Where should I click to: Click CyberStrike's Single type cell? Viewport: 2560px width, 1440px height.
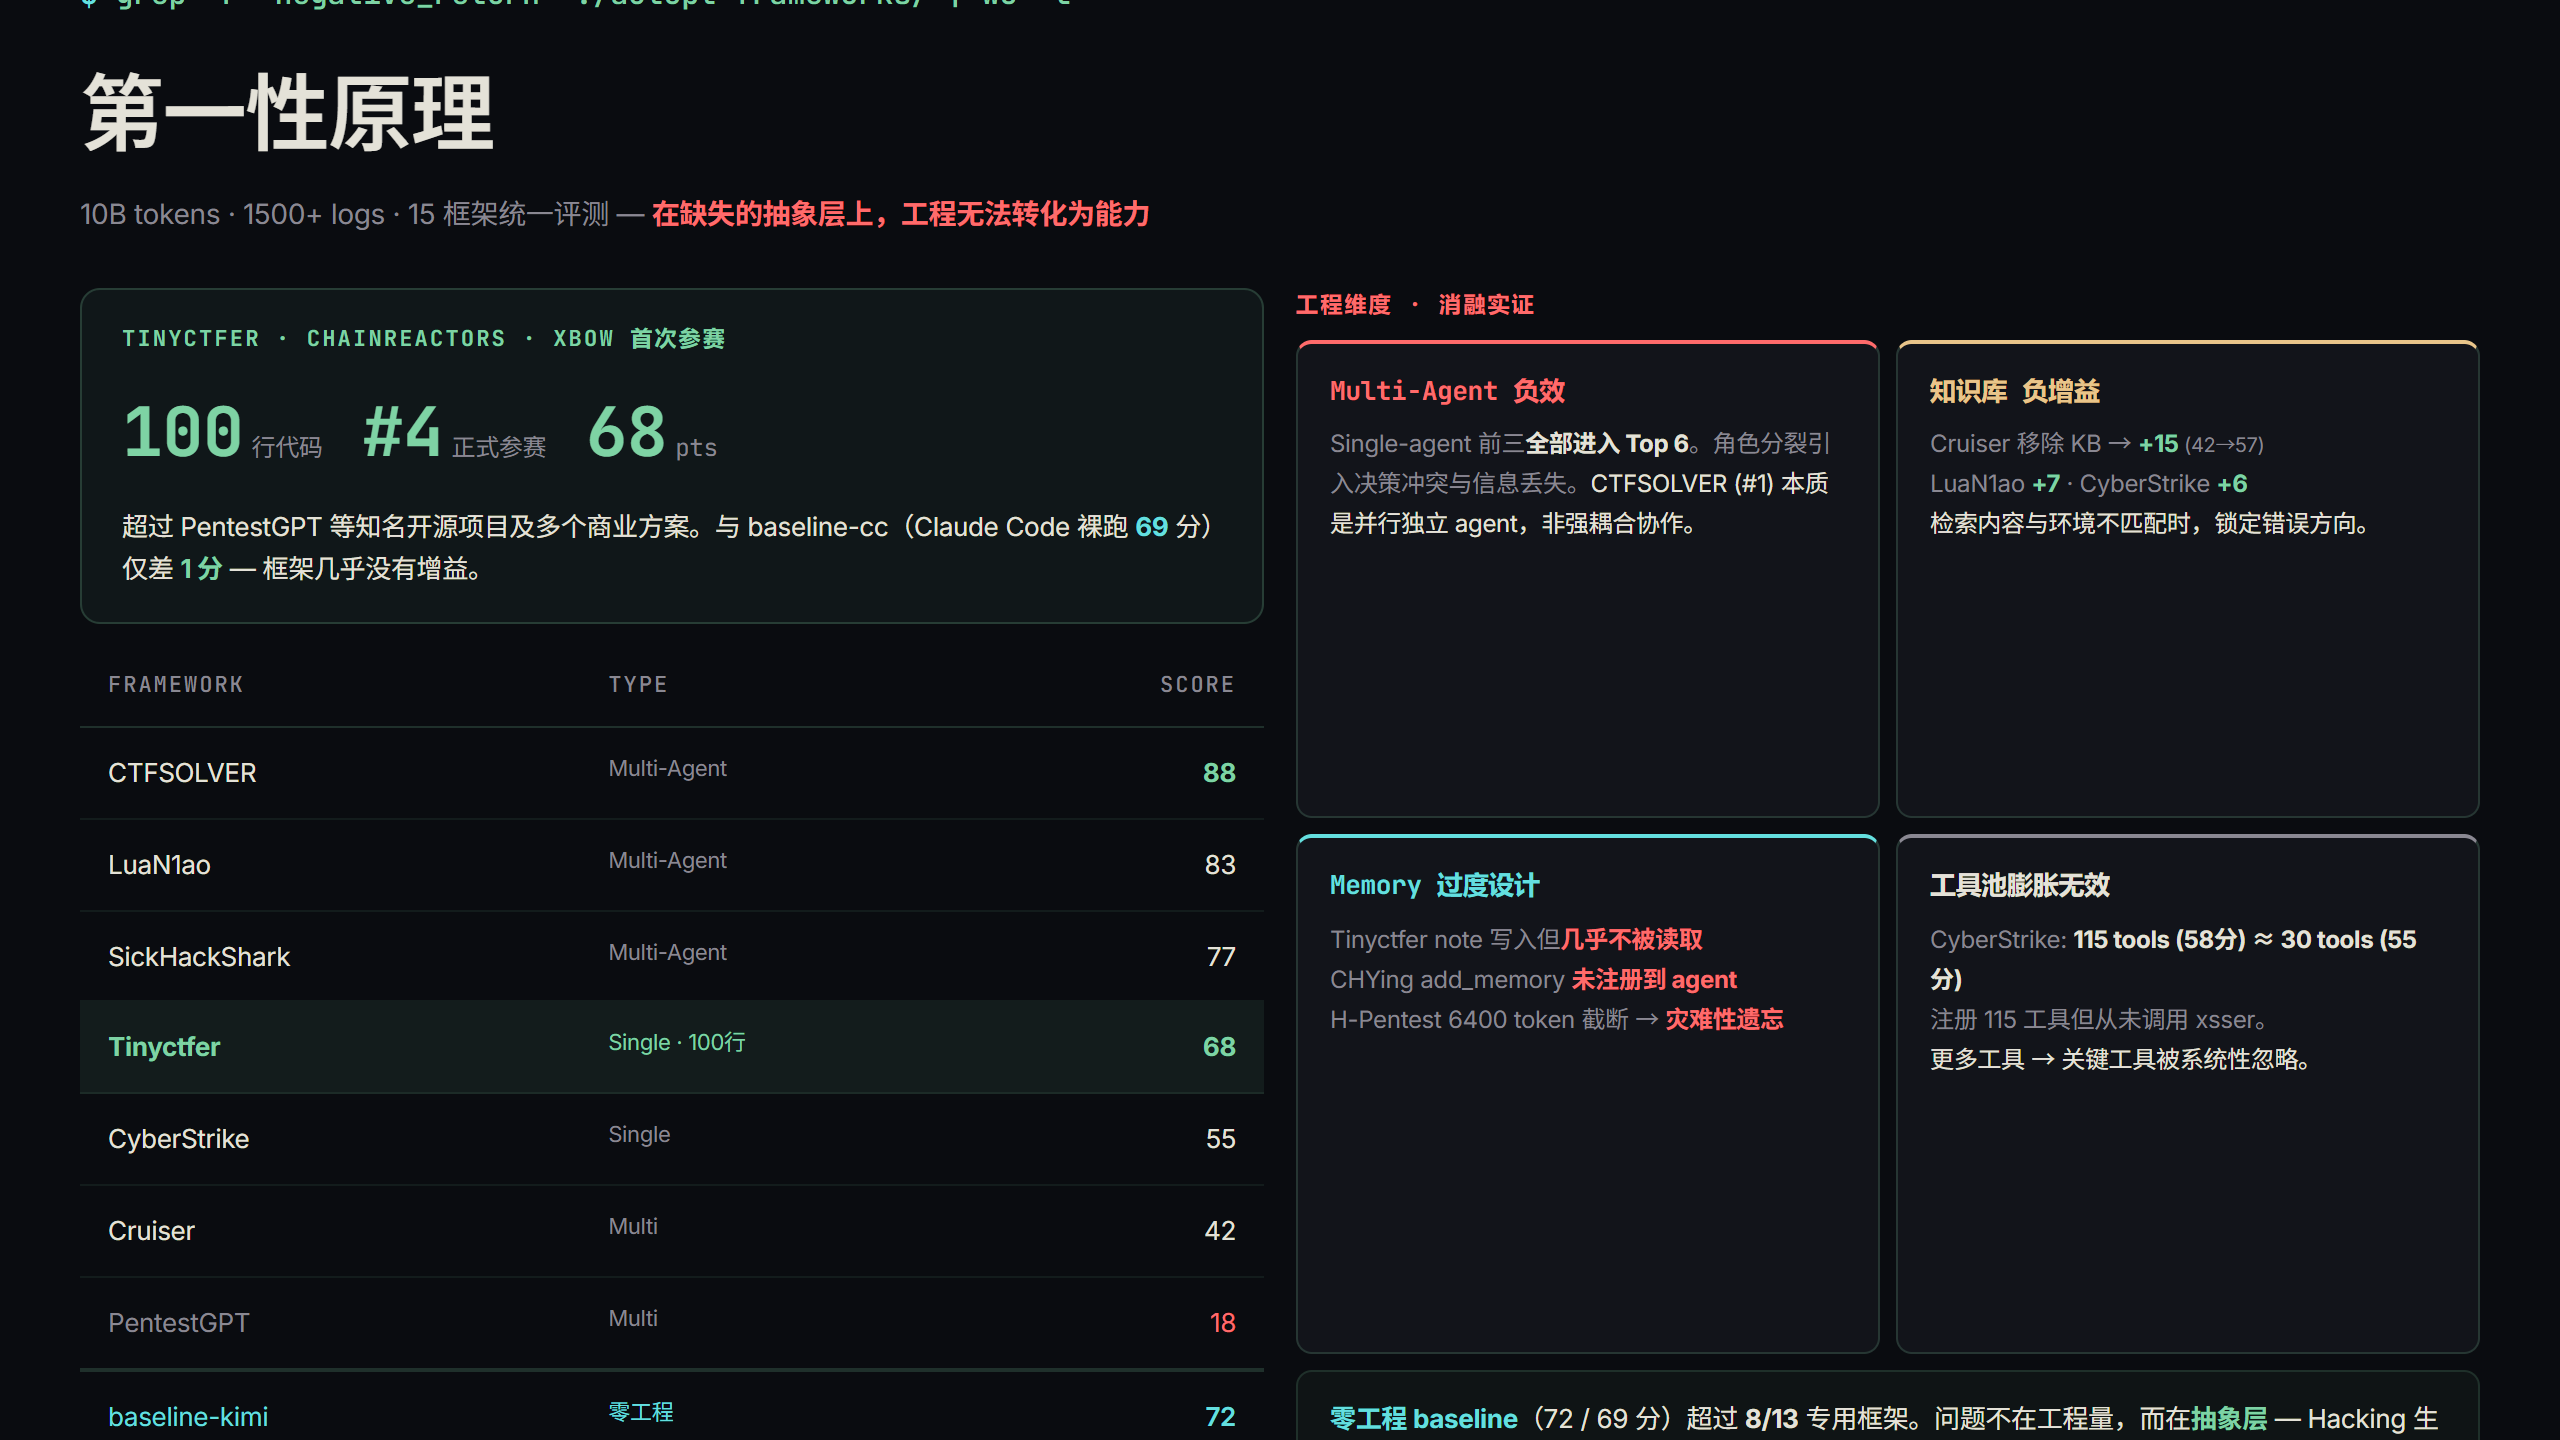tap(639, 1135)
